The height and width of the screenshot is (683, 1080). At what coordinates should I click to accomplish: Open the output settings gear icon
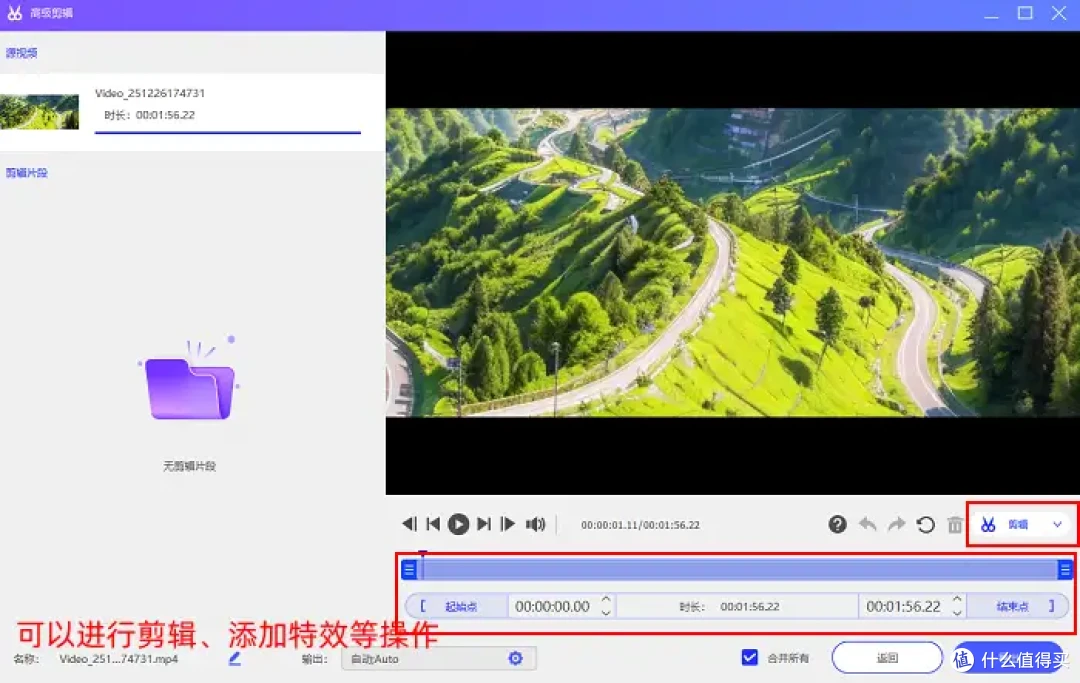click(515, 658)
